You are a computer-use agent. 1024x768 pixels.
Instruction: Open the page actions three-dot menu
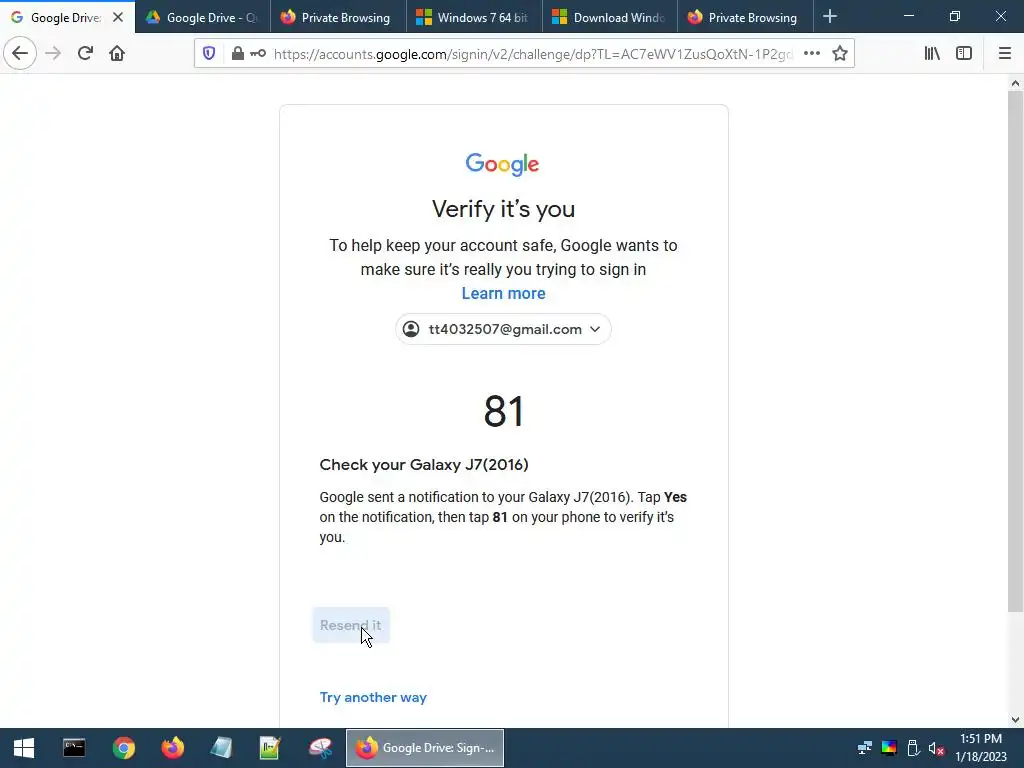[x=812, y=54]
